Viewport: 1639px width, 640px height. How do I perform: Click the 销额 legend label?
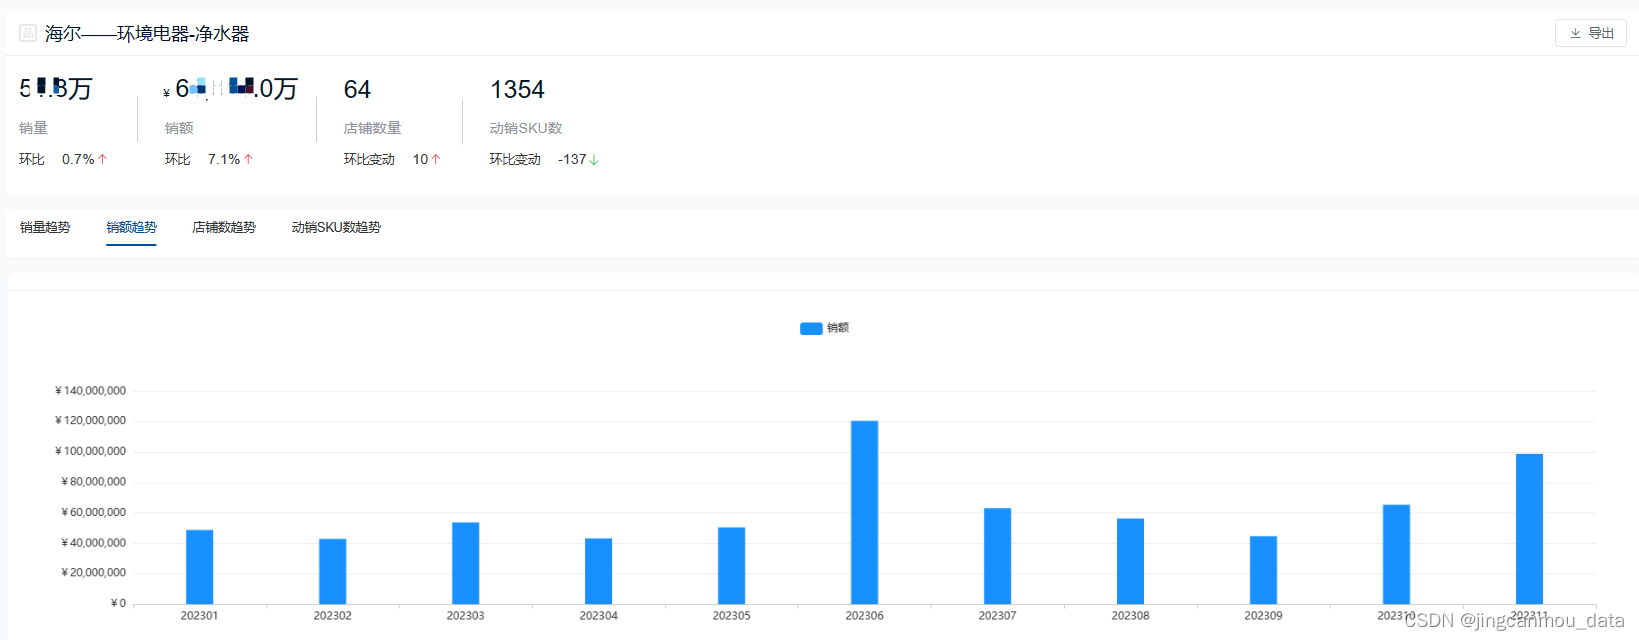(x=838, y=328)
